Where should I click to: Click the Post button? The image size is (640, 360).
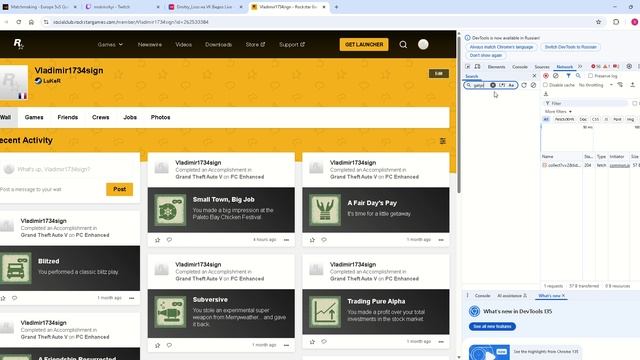pyautogui.click(x=120, y=189)
